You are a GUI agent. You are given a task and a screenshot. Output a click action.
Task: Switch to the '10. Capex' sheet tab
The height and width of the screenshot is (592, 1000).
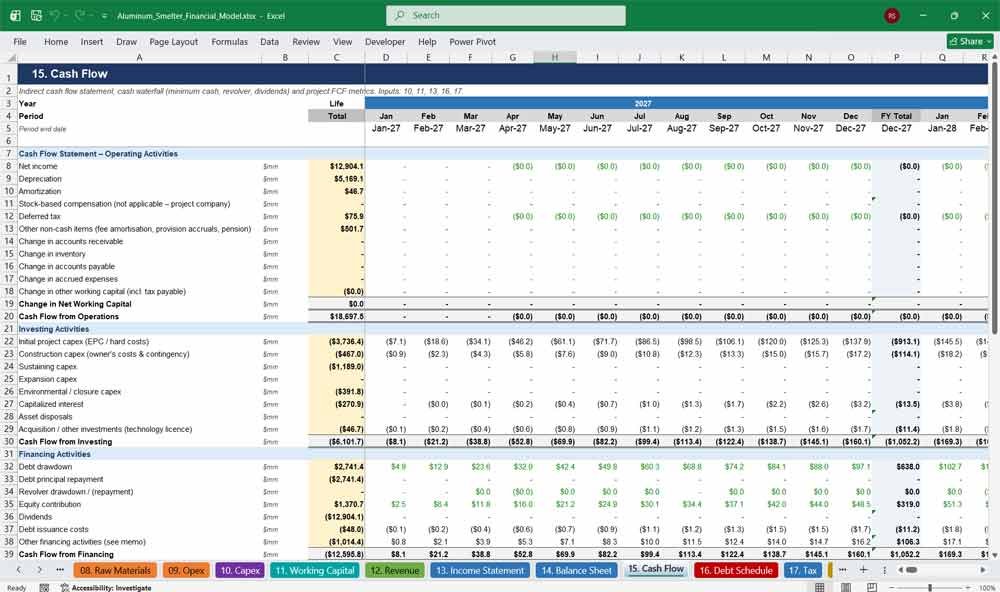pos(240,570)
